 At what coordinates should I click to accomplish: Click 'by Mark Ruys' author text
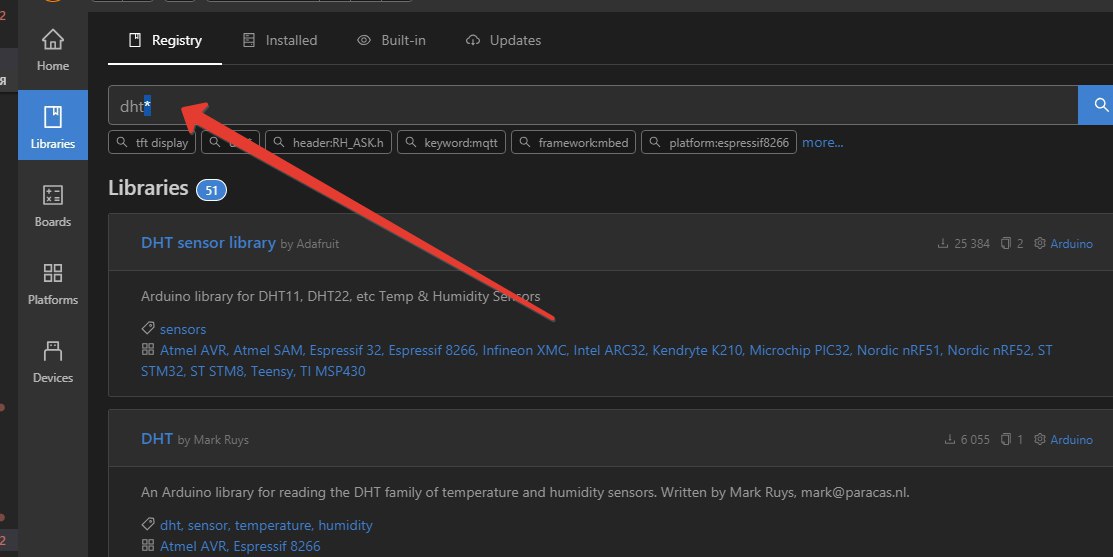(213, 440)
